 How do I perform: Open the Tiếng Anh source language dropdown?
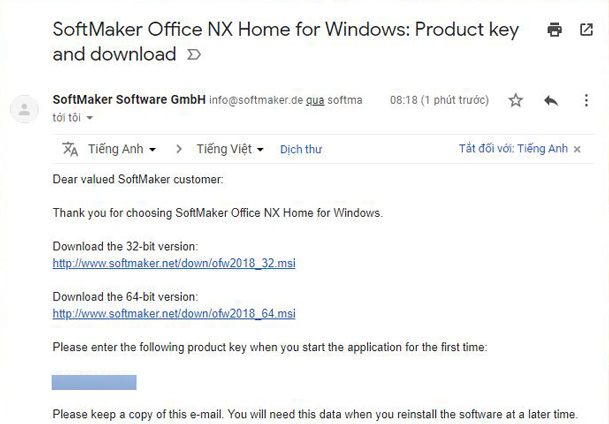122,149
